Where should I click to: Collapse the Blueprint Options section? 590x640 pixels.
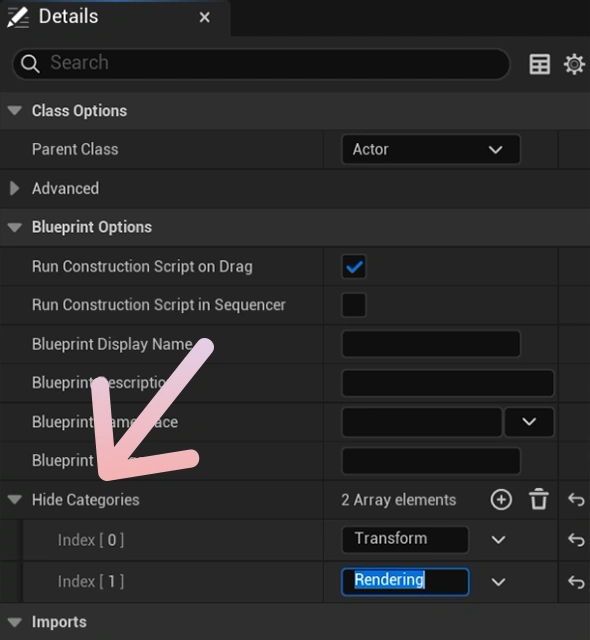pos(15,227)
